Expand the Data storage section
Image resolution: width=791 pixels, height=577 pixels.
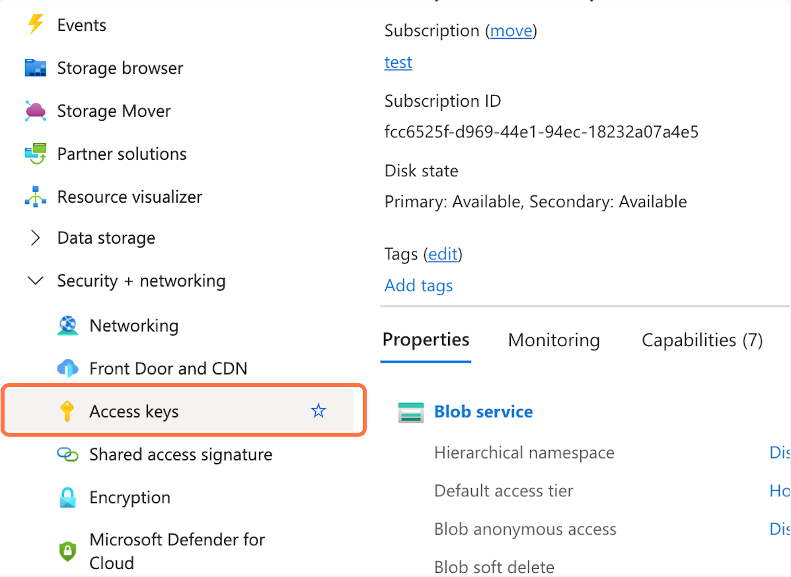[36, 238]
